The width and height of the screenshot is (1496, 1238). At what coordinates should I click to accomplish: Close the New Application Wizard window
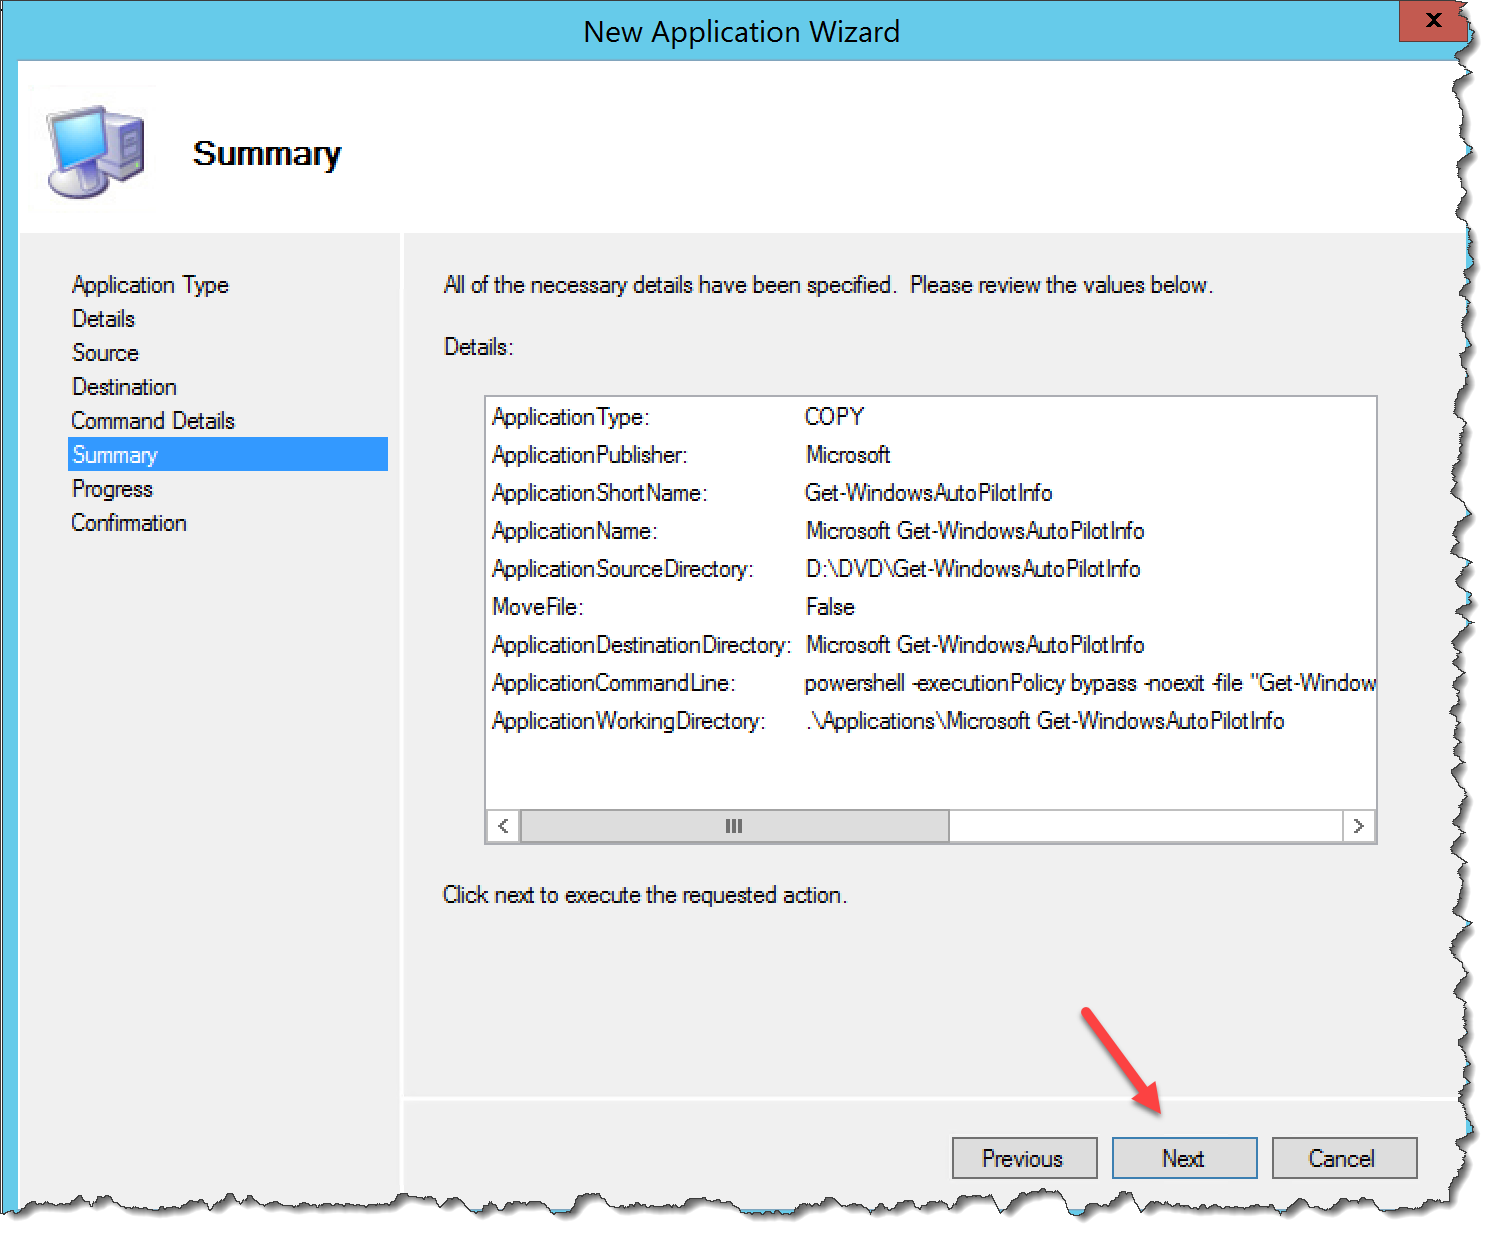(1434, 21)
